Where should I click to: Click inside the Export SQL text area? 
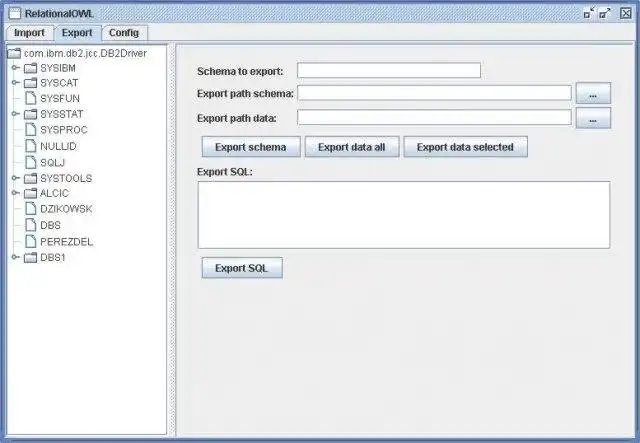tap(404, 215)
